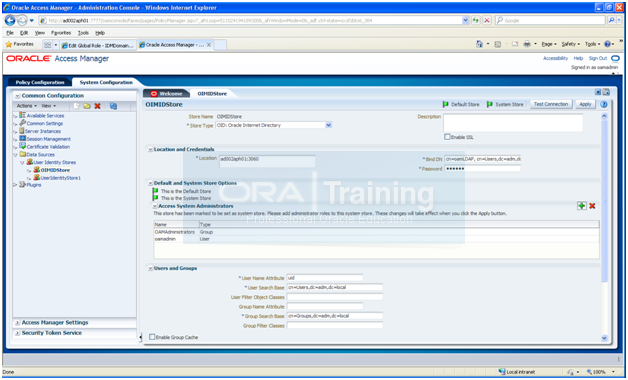The height and width of the screenshot is (380, 628).
Task: Click the IE Help question mark icon
Action: click(x=608, y=44)
